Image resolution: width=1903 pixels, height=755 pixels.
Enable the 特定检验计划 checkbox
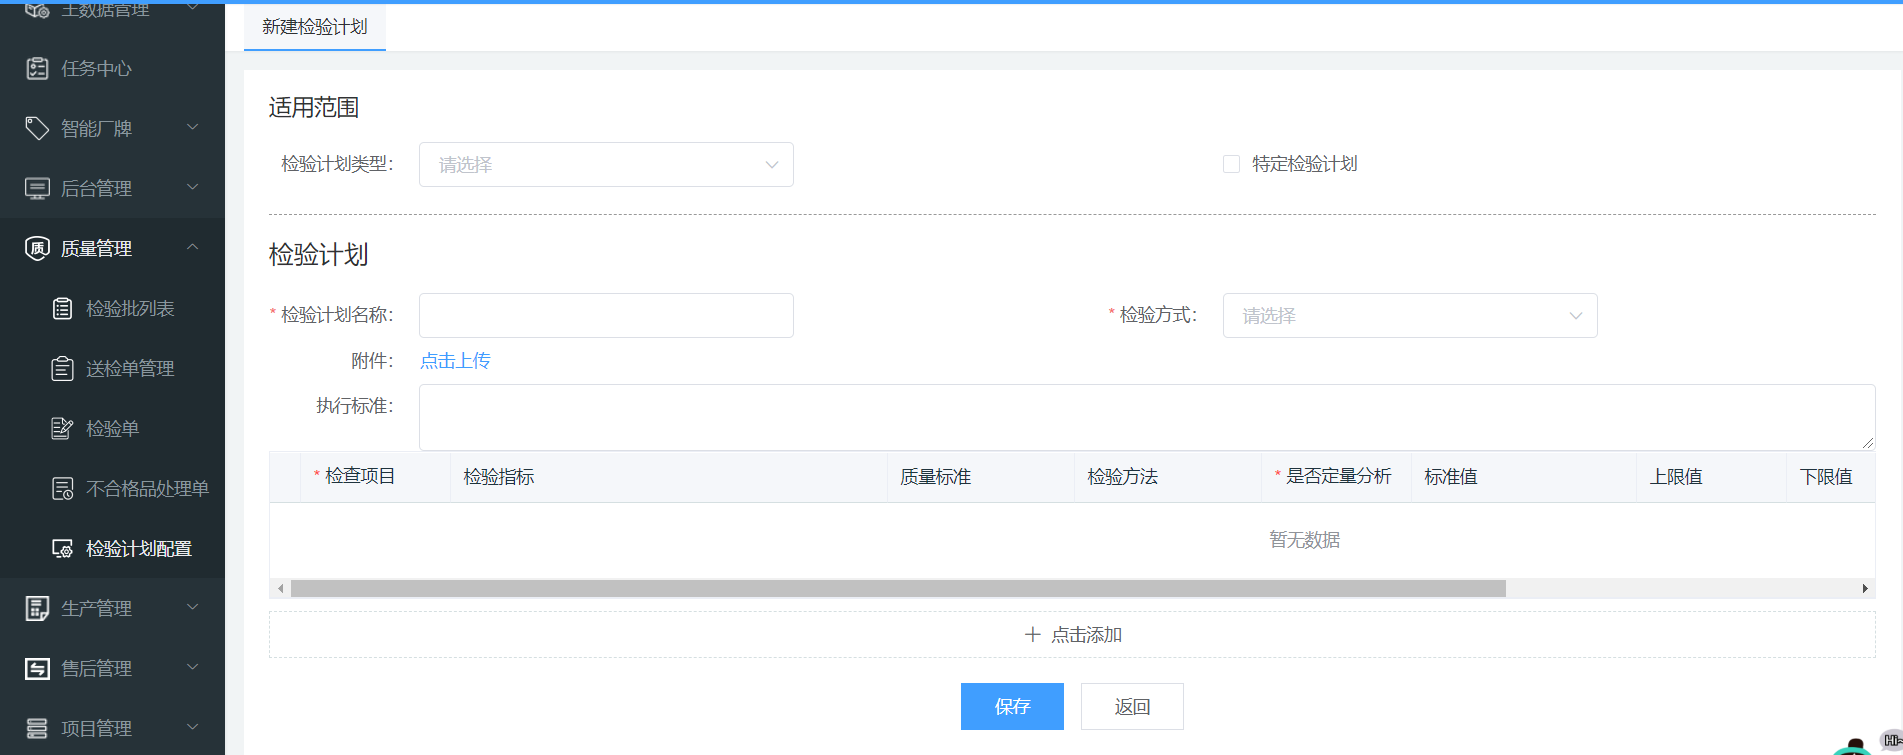tap(1231, 164)
